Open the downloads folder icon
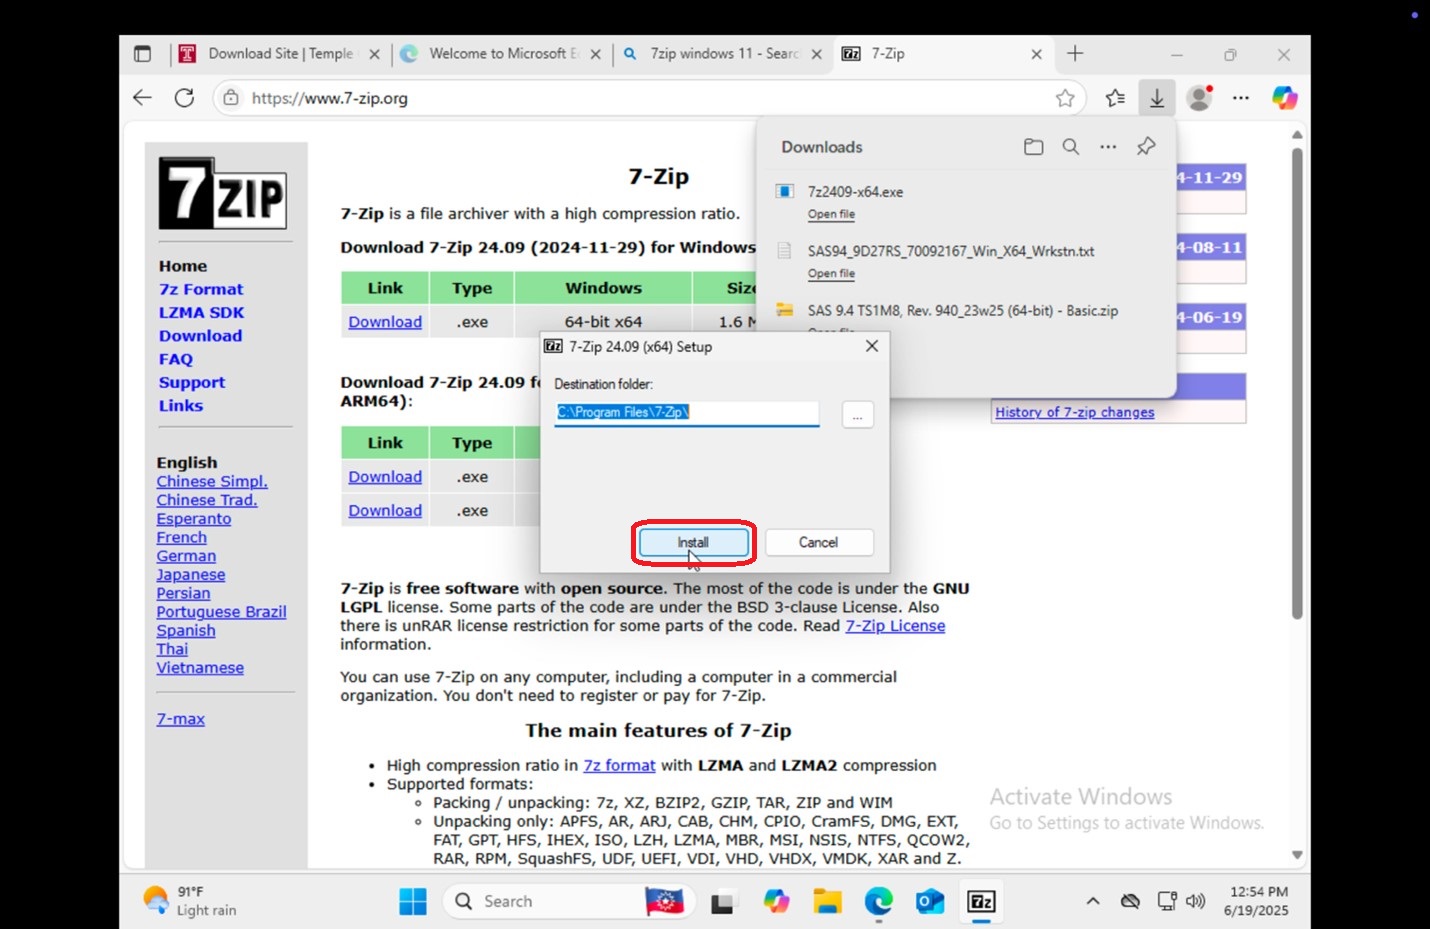 click(1033, 147)
